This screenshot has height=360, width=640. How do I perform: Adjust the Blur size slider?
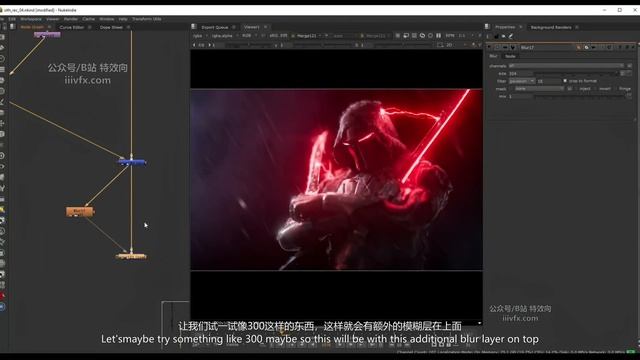[576, 73]
